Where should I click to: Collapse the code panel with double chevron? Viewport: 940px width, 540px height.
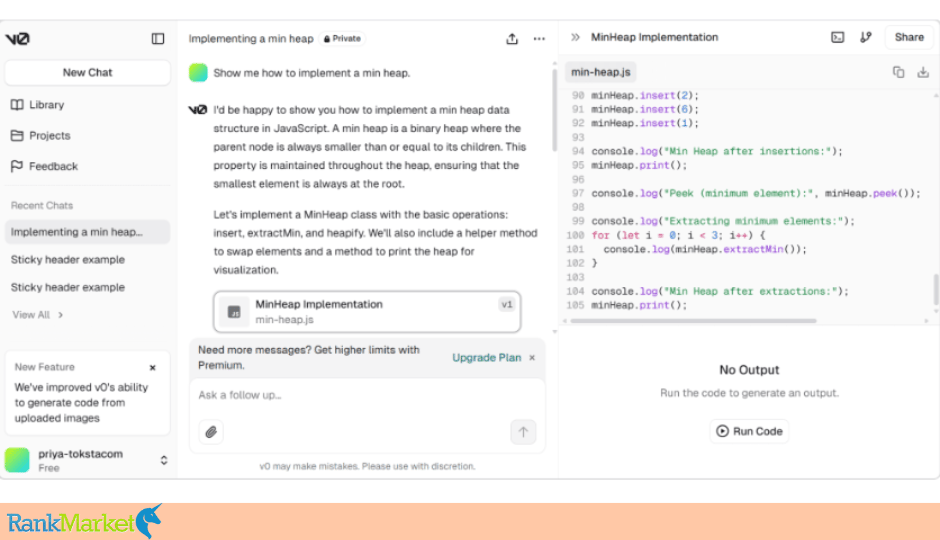[x=576, y=37]
